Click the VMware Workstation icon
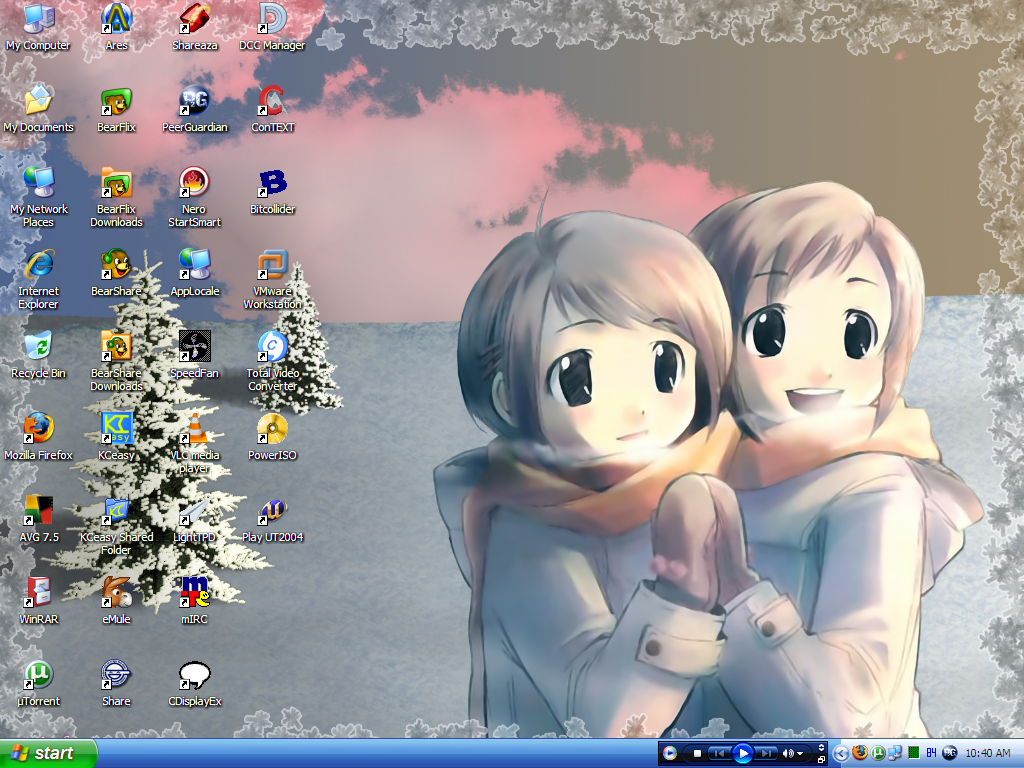The image size is (1024, 768). pyautogui.click(x=272, y=280)
